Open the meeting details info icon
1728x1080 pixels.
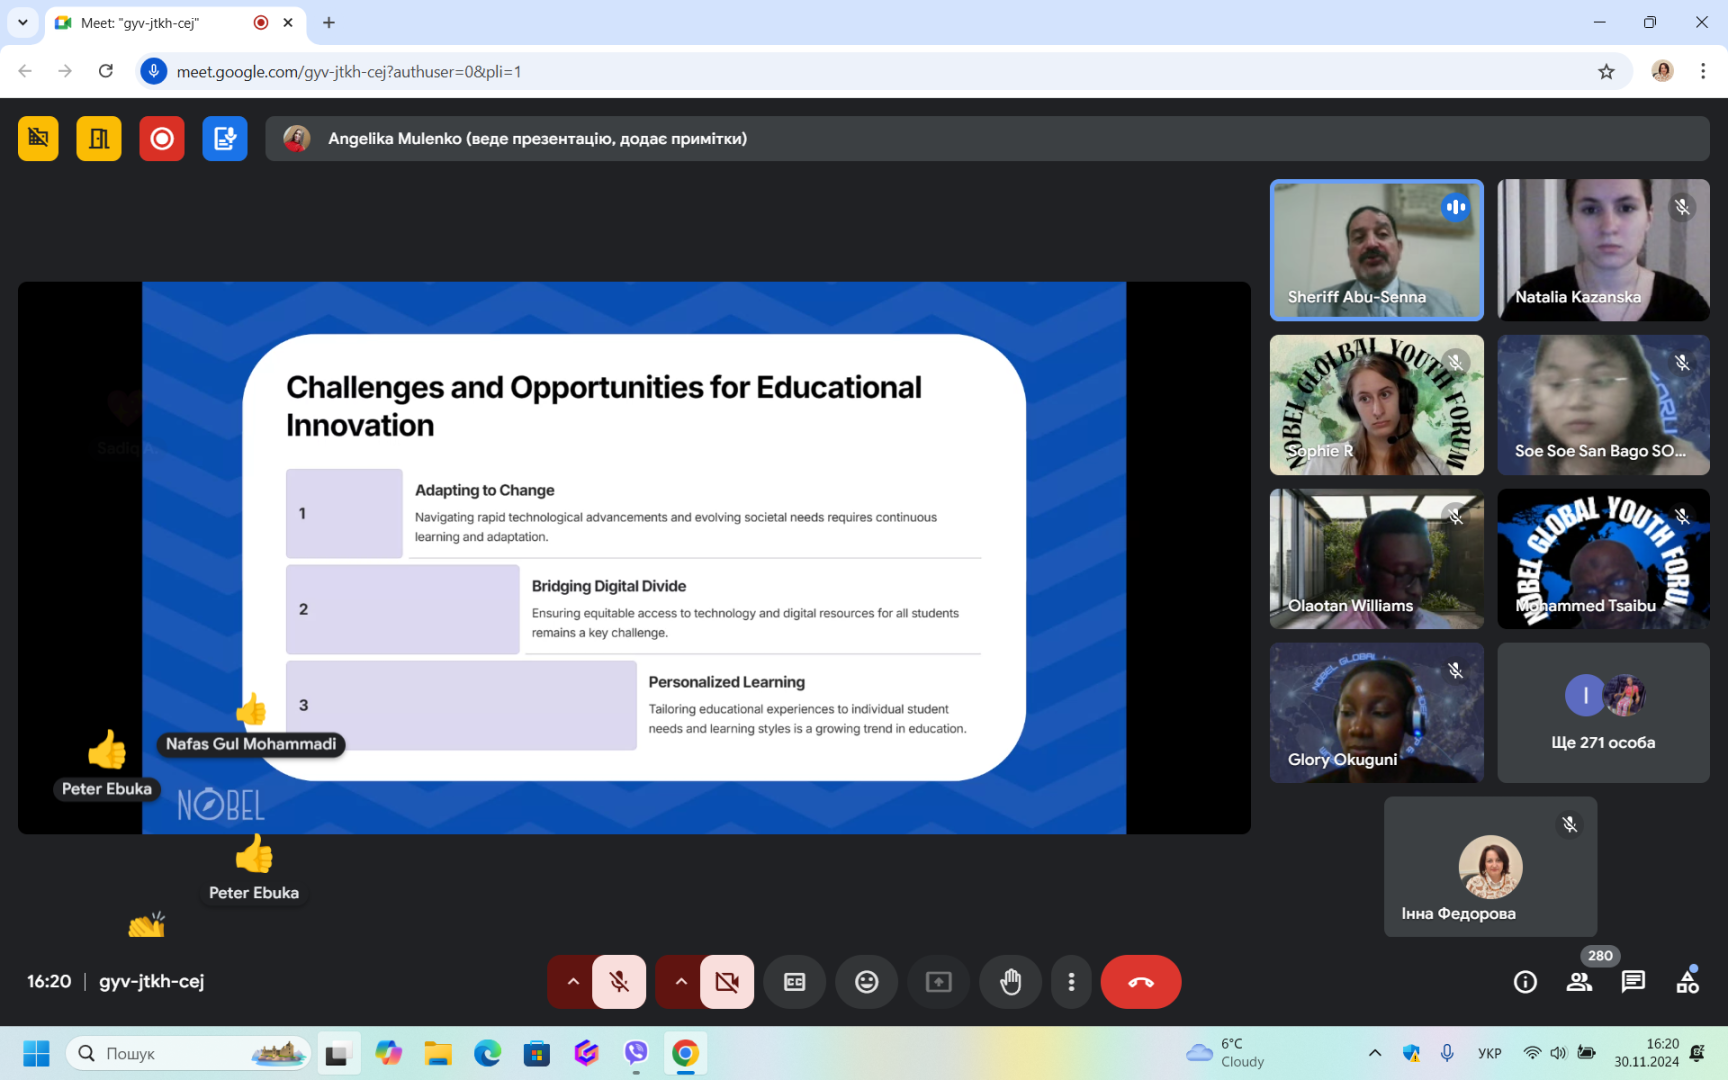(1524, 982)
